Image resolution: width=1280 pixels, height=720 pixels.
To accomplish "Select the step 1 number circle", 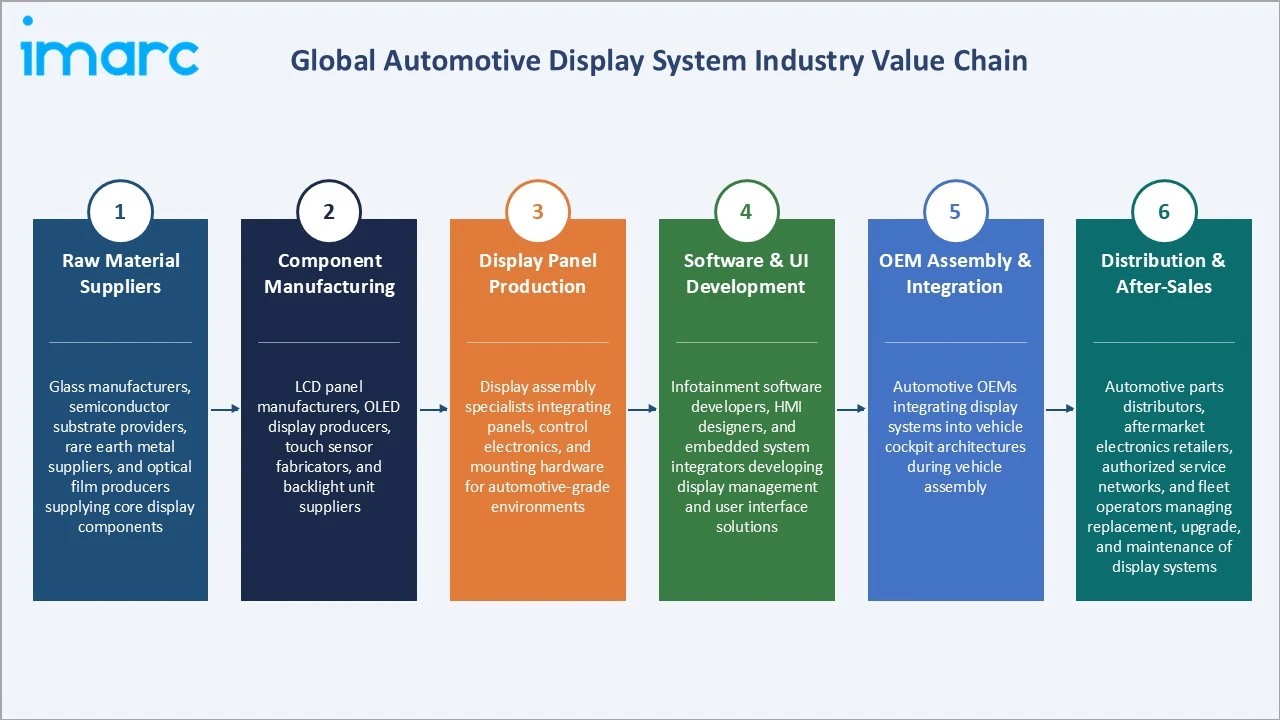I will [120, 212].
